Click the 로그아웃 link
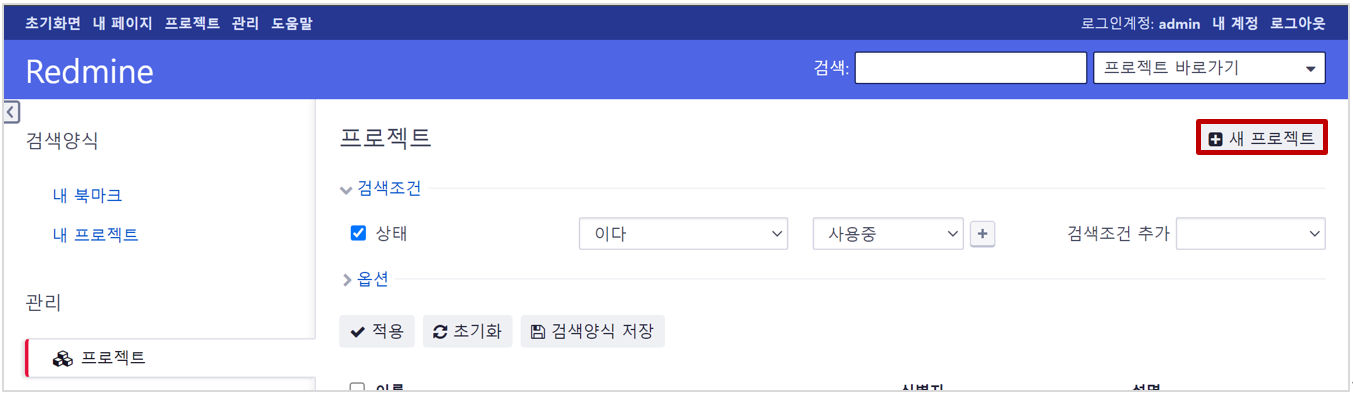The image size is (1353, 396). 1298,23
